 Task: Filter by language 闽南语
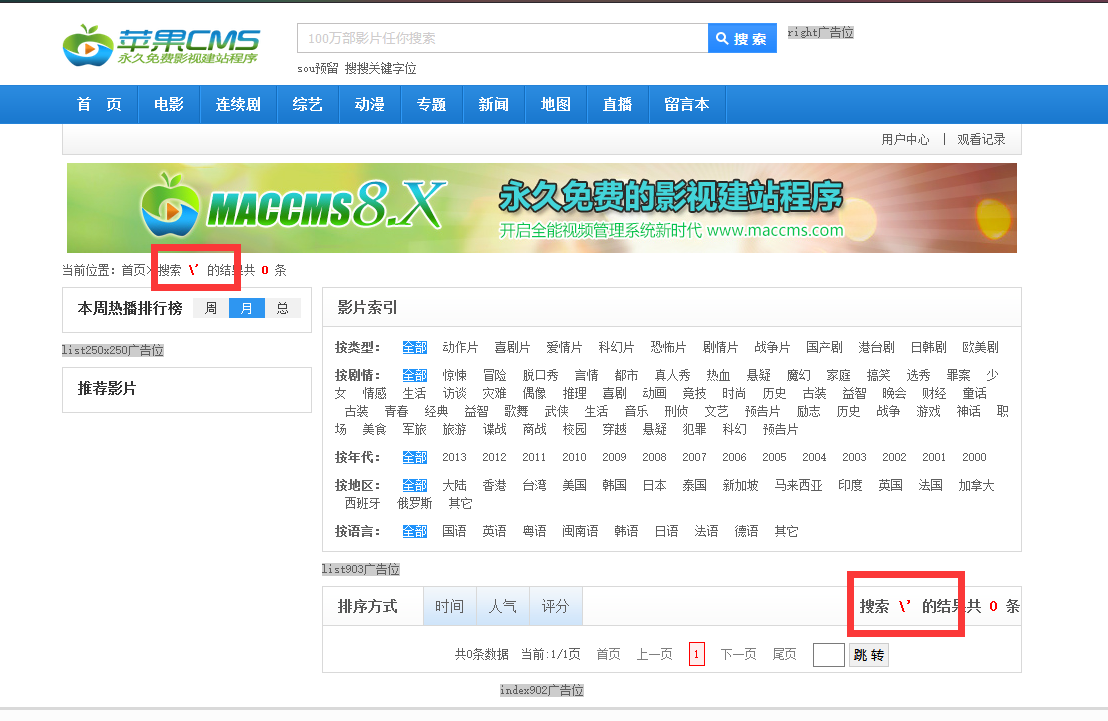click(580, 532)
